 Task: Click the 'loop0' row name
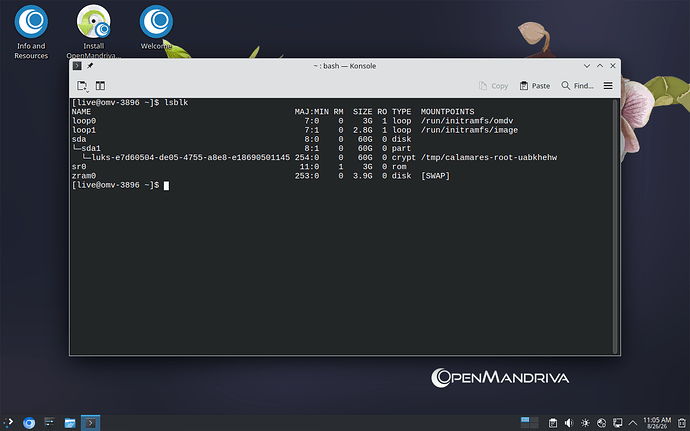[84, 121]
